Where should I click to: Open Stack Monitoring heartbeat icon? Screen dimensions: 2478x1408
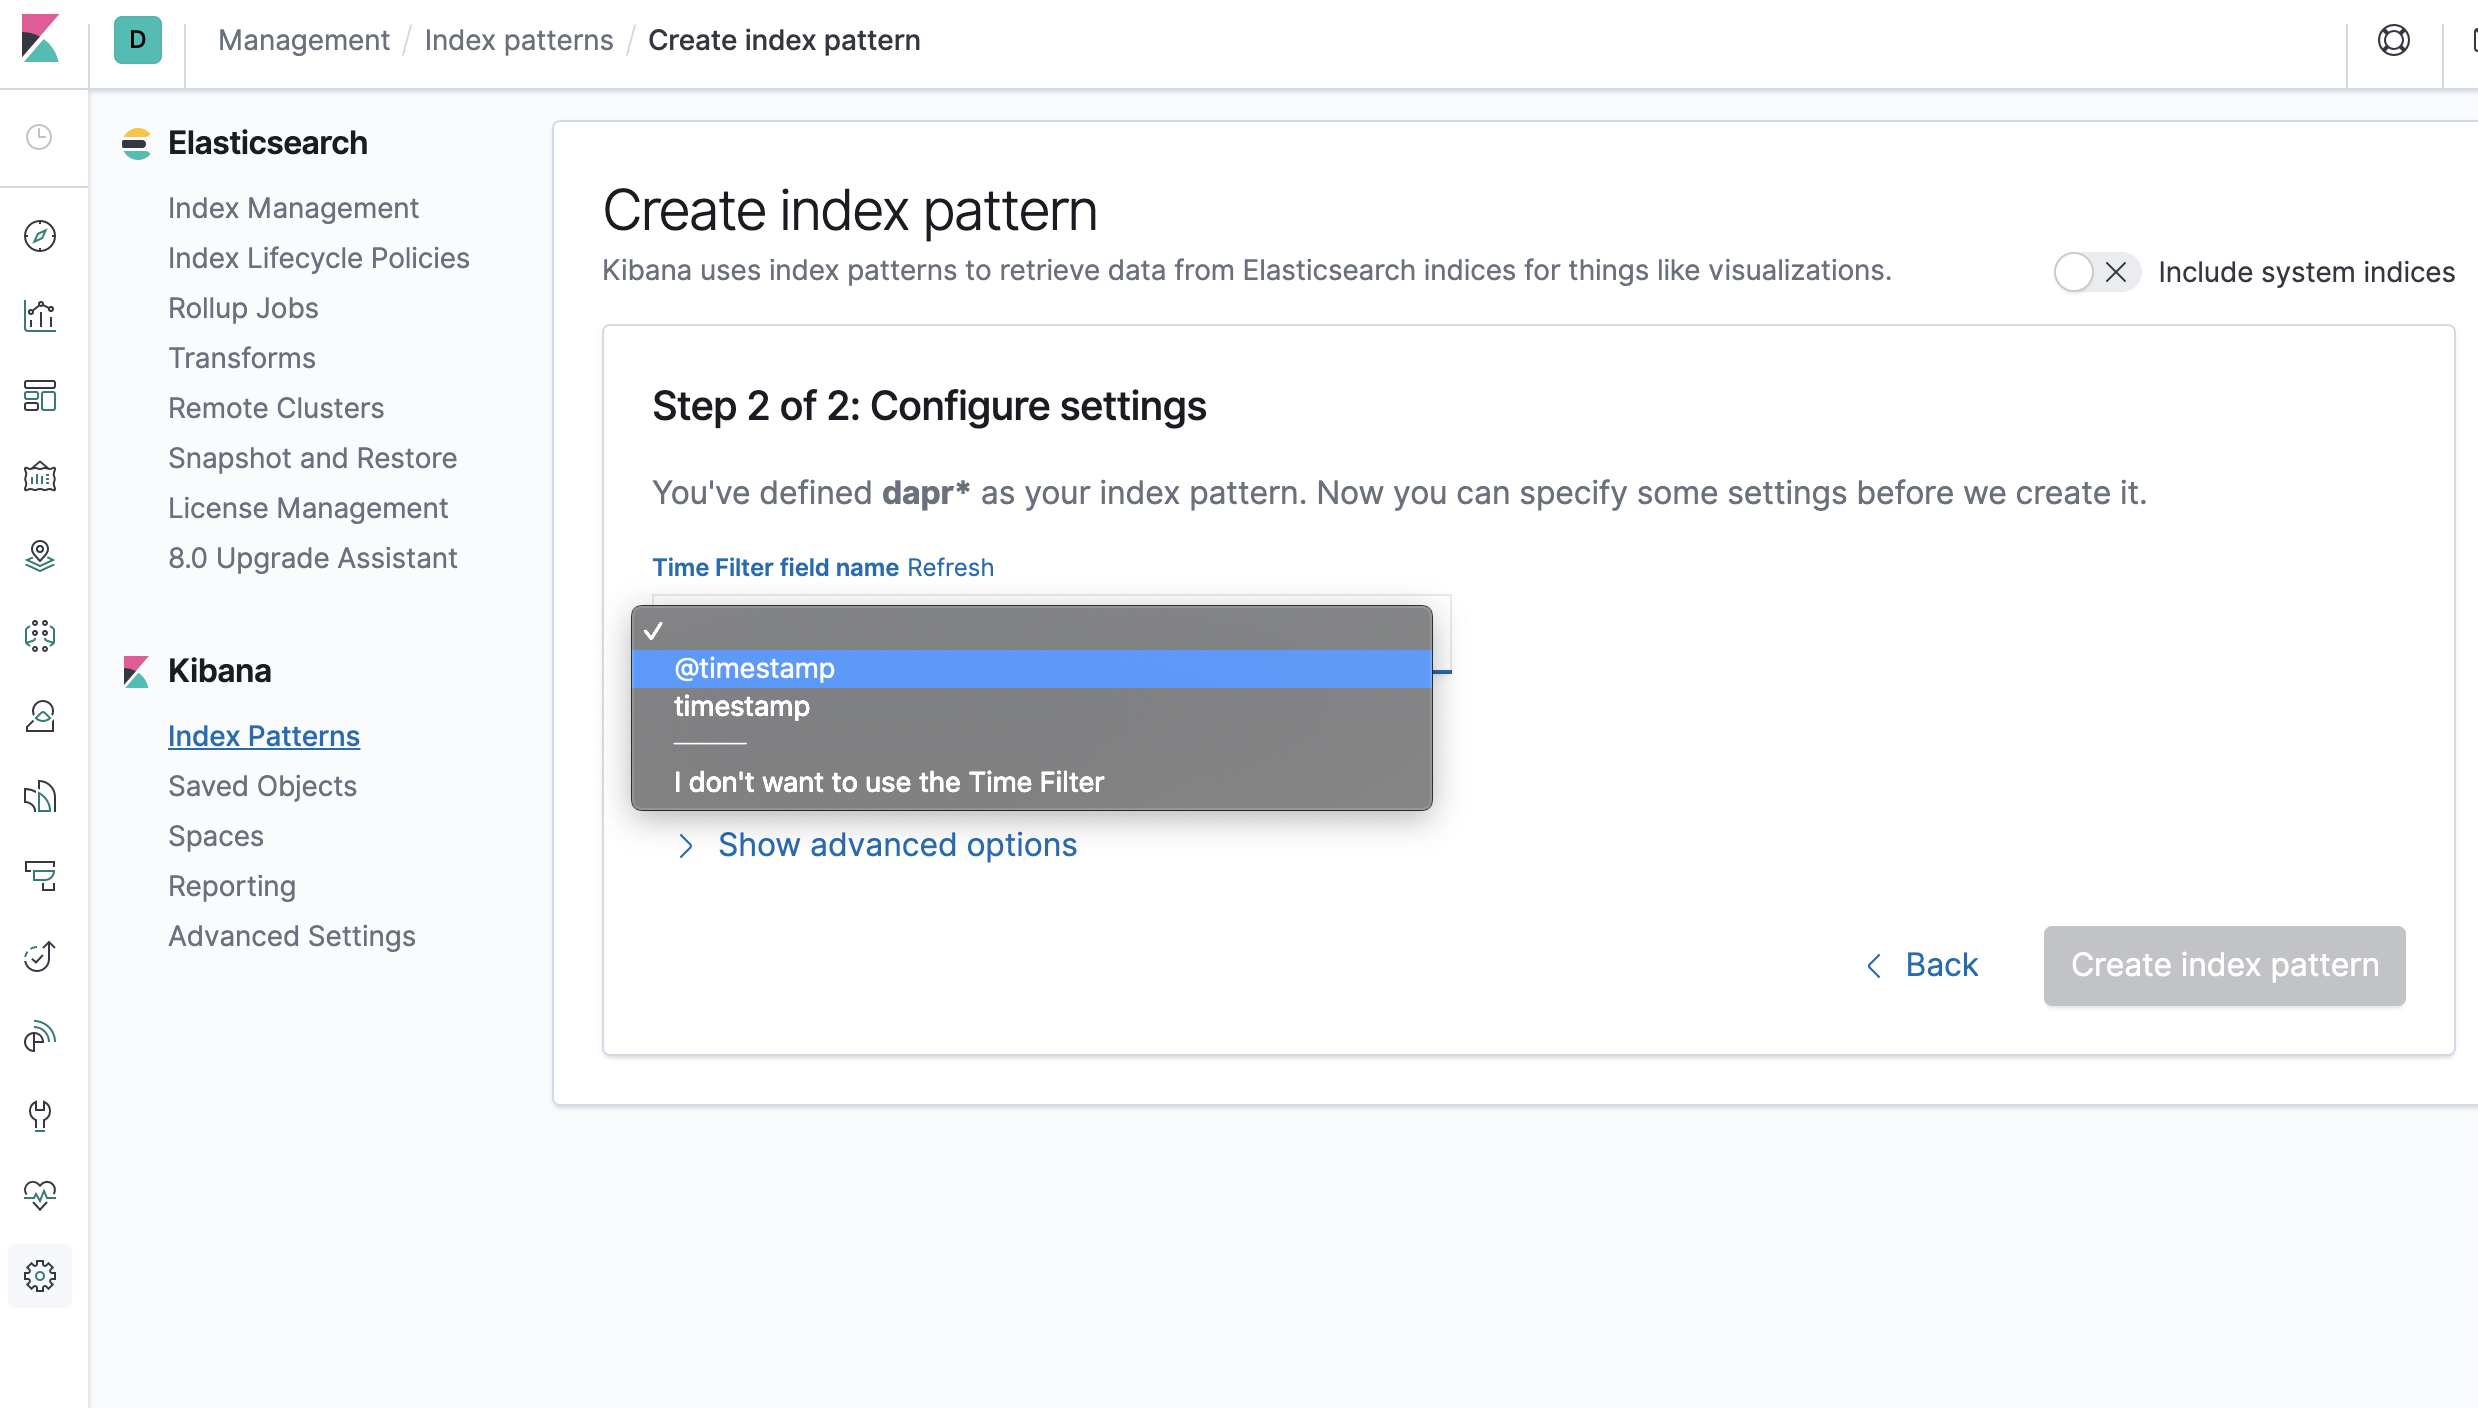click(40, 1195)
